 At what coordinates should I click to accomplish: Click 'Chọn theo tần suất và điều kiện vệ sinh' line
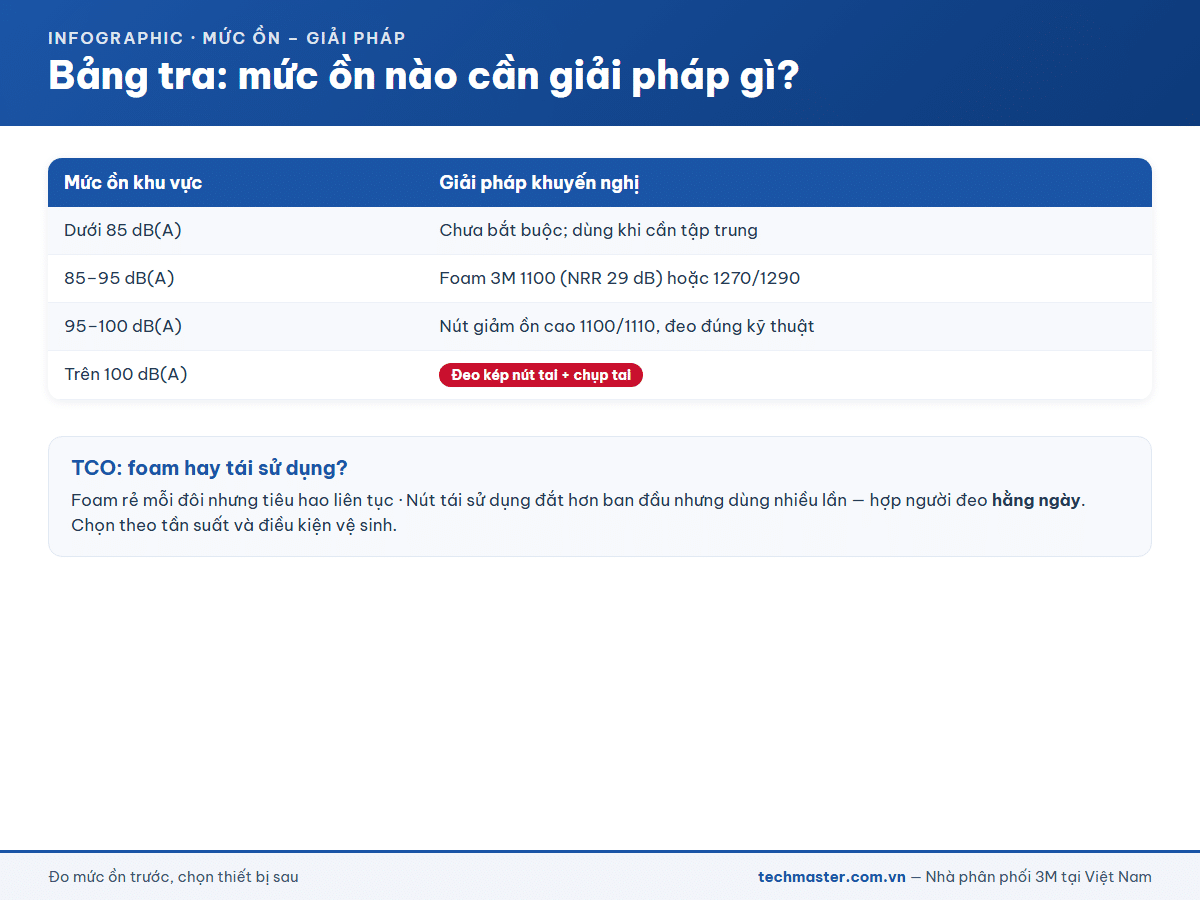[234, 525]
